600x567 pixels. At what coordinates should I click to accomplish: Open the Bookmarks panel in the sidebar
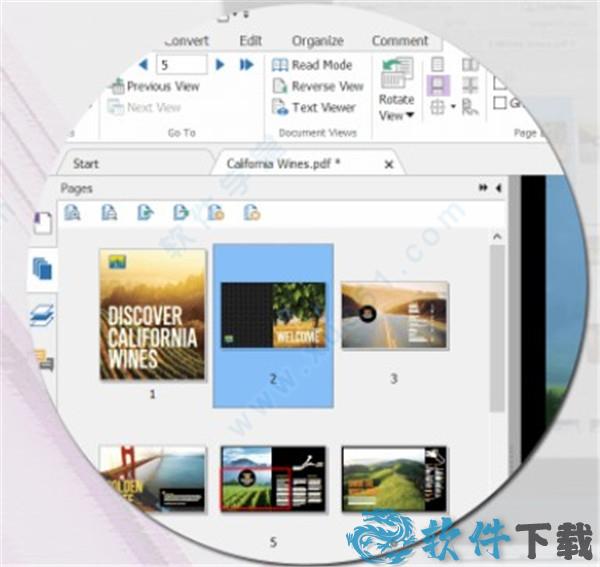pyautogui.click(x=43, y=223)
